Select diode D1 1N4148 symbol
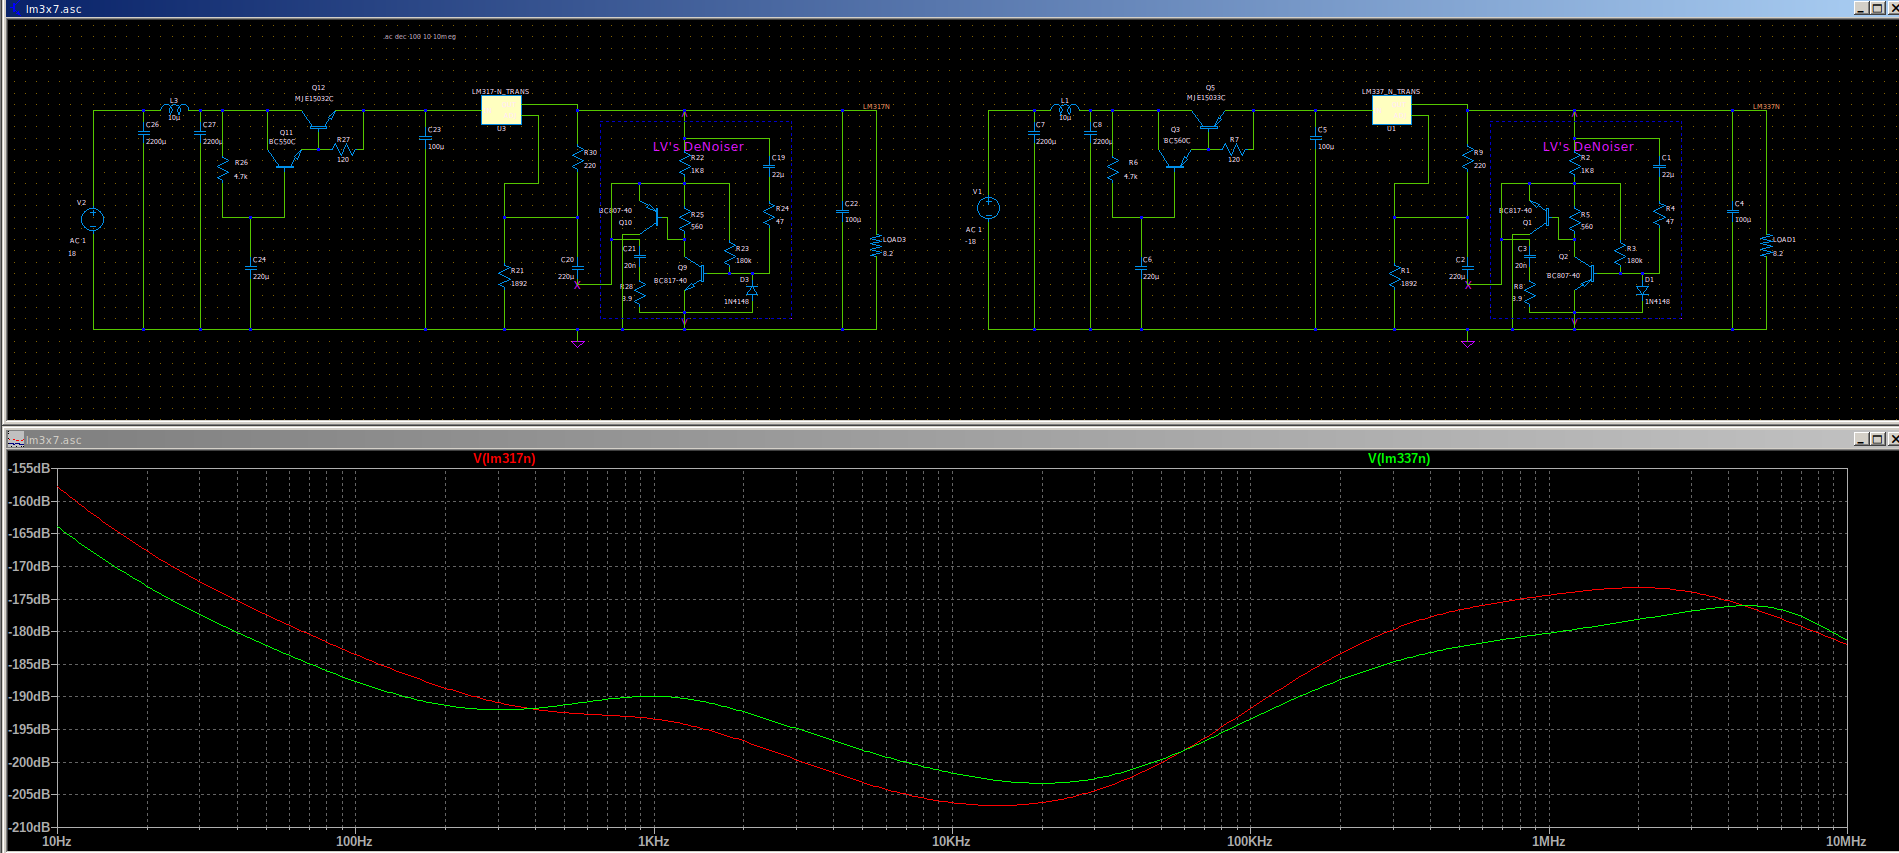This screenshot has height=853, width=1899. coord(1642,290)
